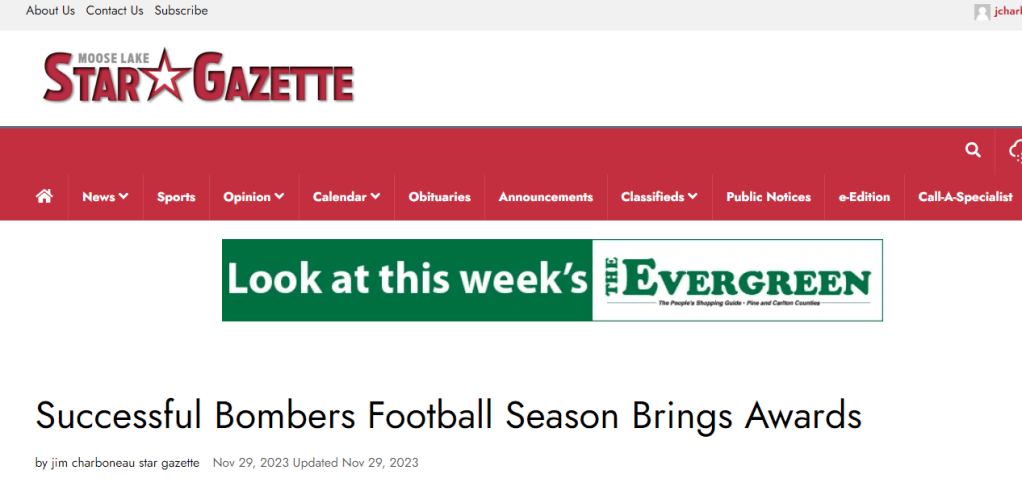Open the Calendar dropdown menu
The image size is (1022, 487).
click(x=346, y=197)
